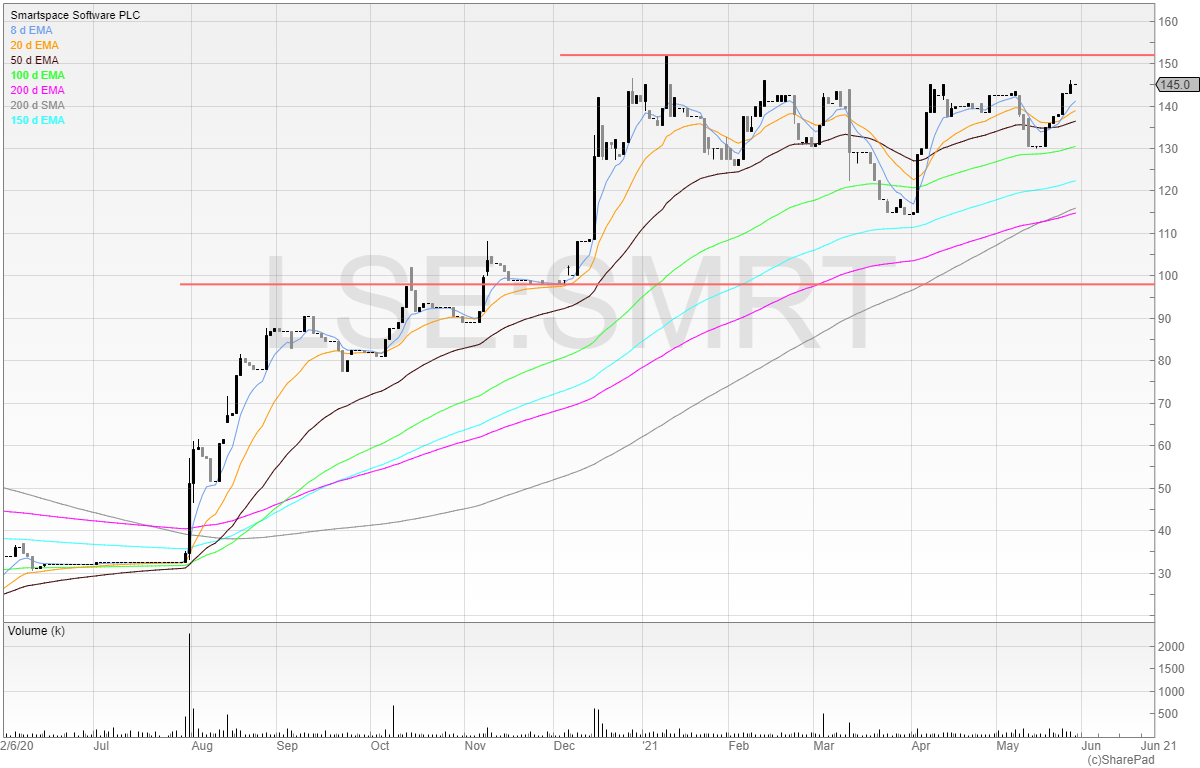1200x768 pixels.
Task: Select the 8 d EMA legend label
Action: click(33, 31)
